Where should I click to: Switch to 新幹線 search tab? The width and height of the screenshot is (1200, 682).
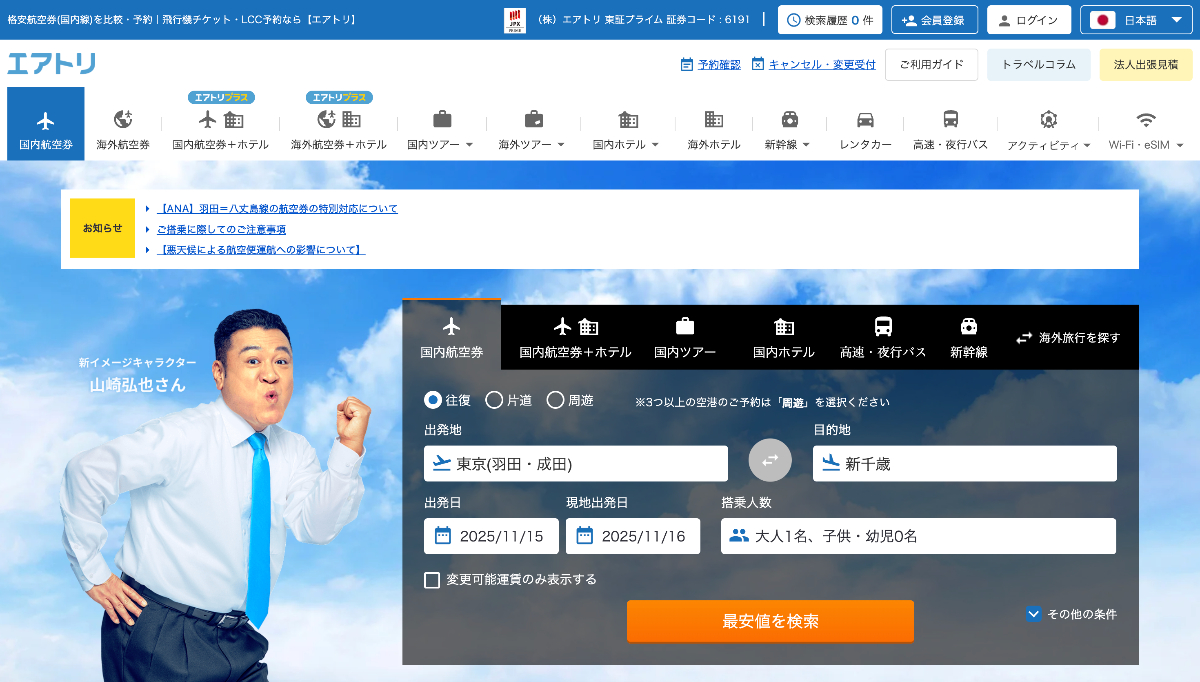(x=968, y=337)
